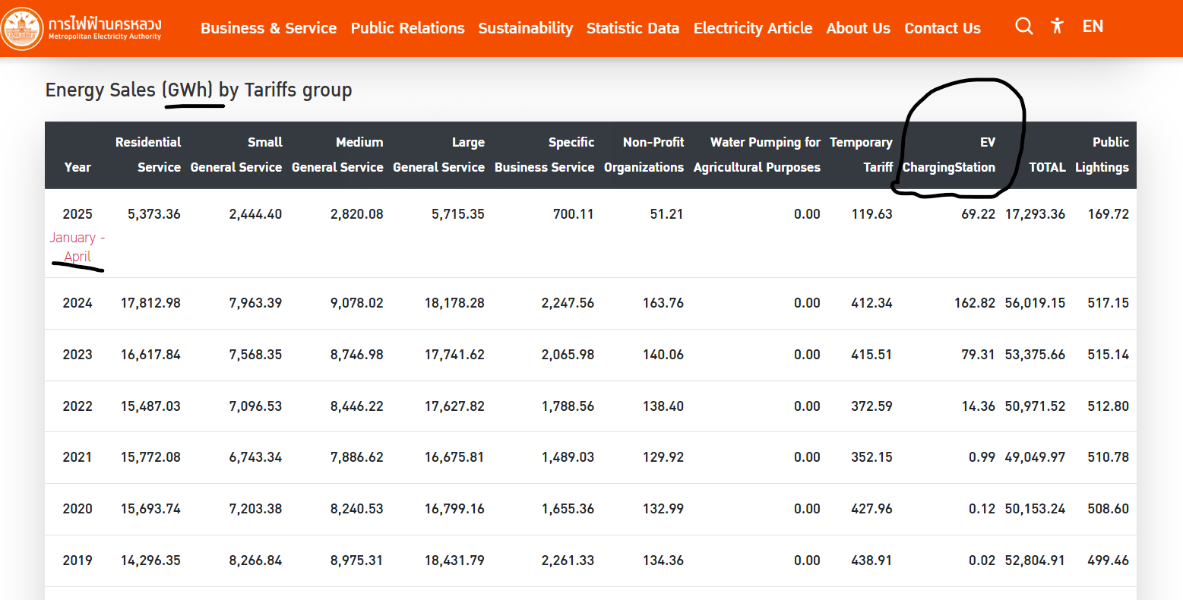1183x600 pixels.
Task: Select the 2023 year cell
Action: (x=78, y=355)
